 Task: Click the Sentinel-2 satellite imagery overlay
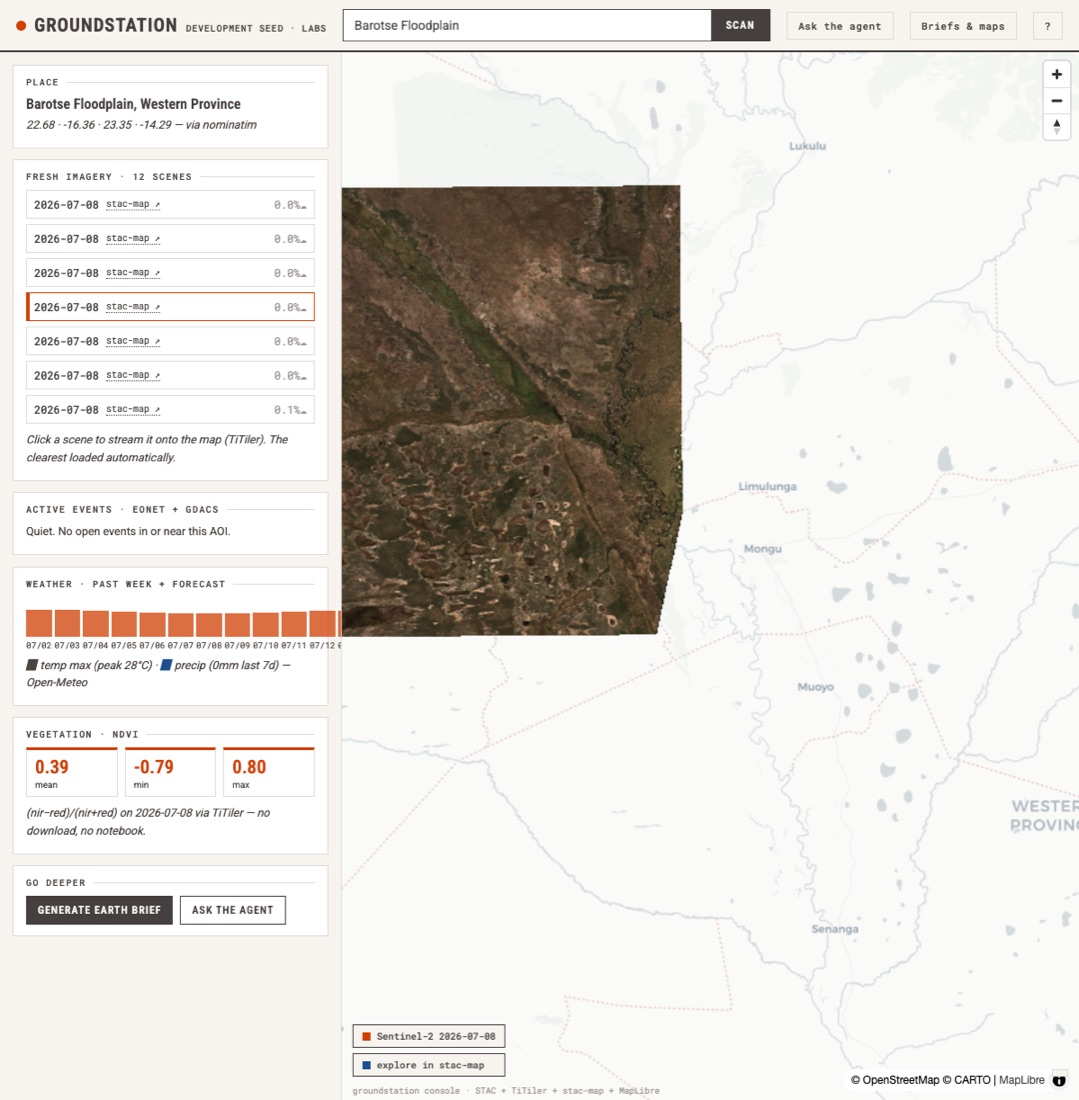pos(511,410)
